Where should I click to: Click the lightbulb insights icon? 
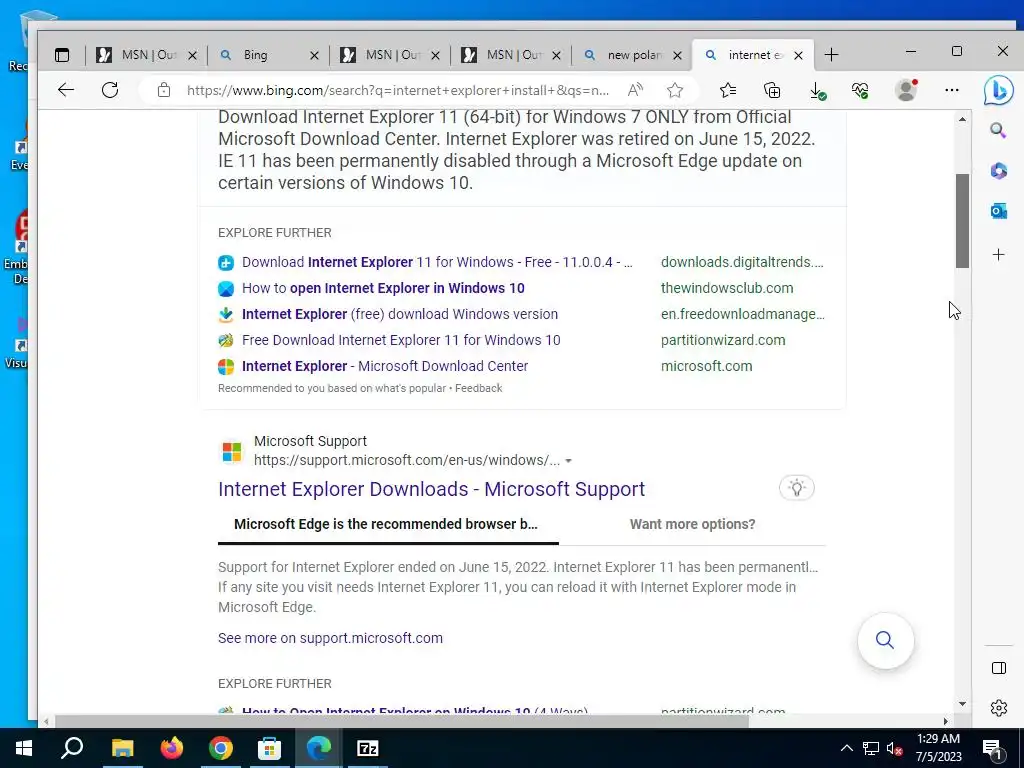click(796, 488)
